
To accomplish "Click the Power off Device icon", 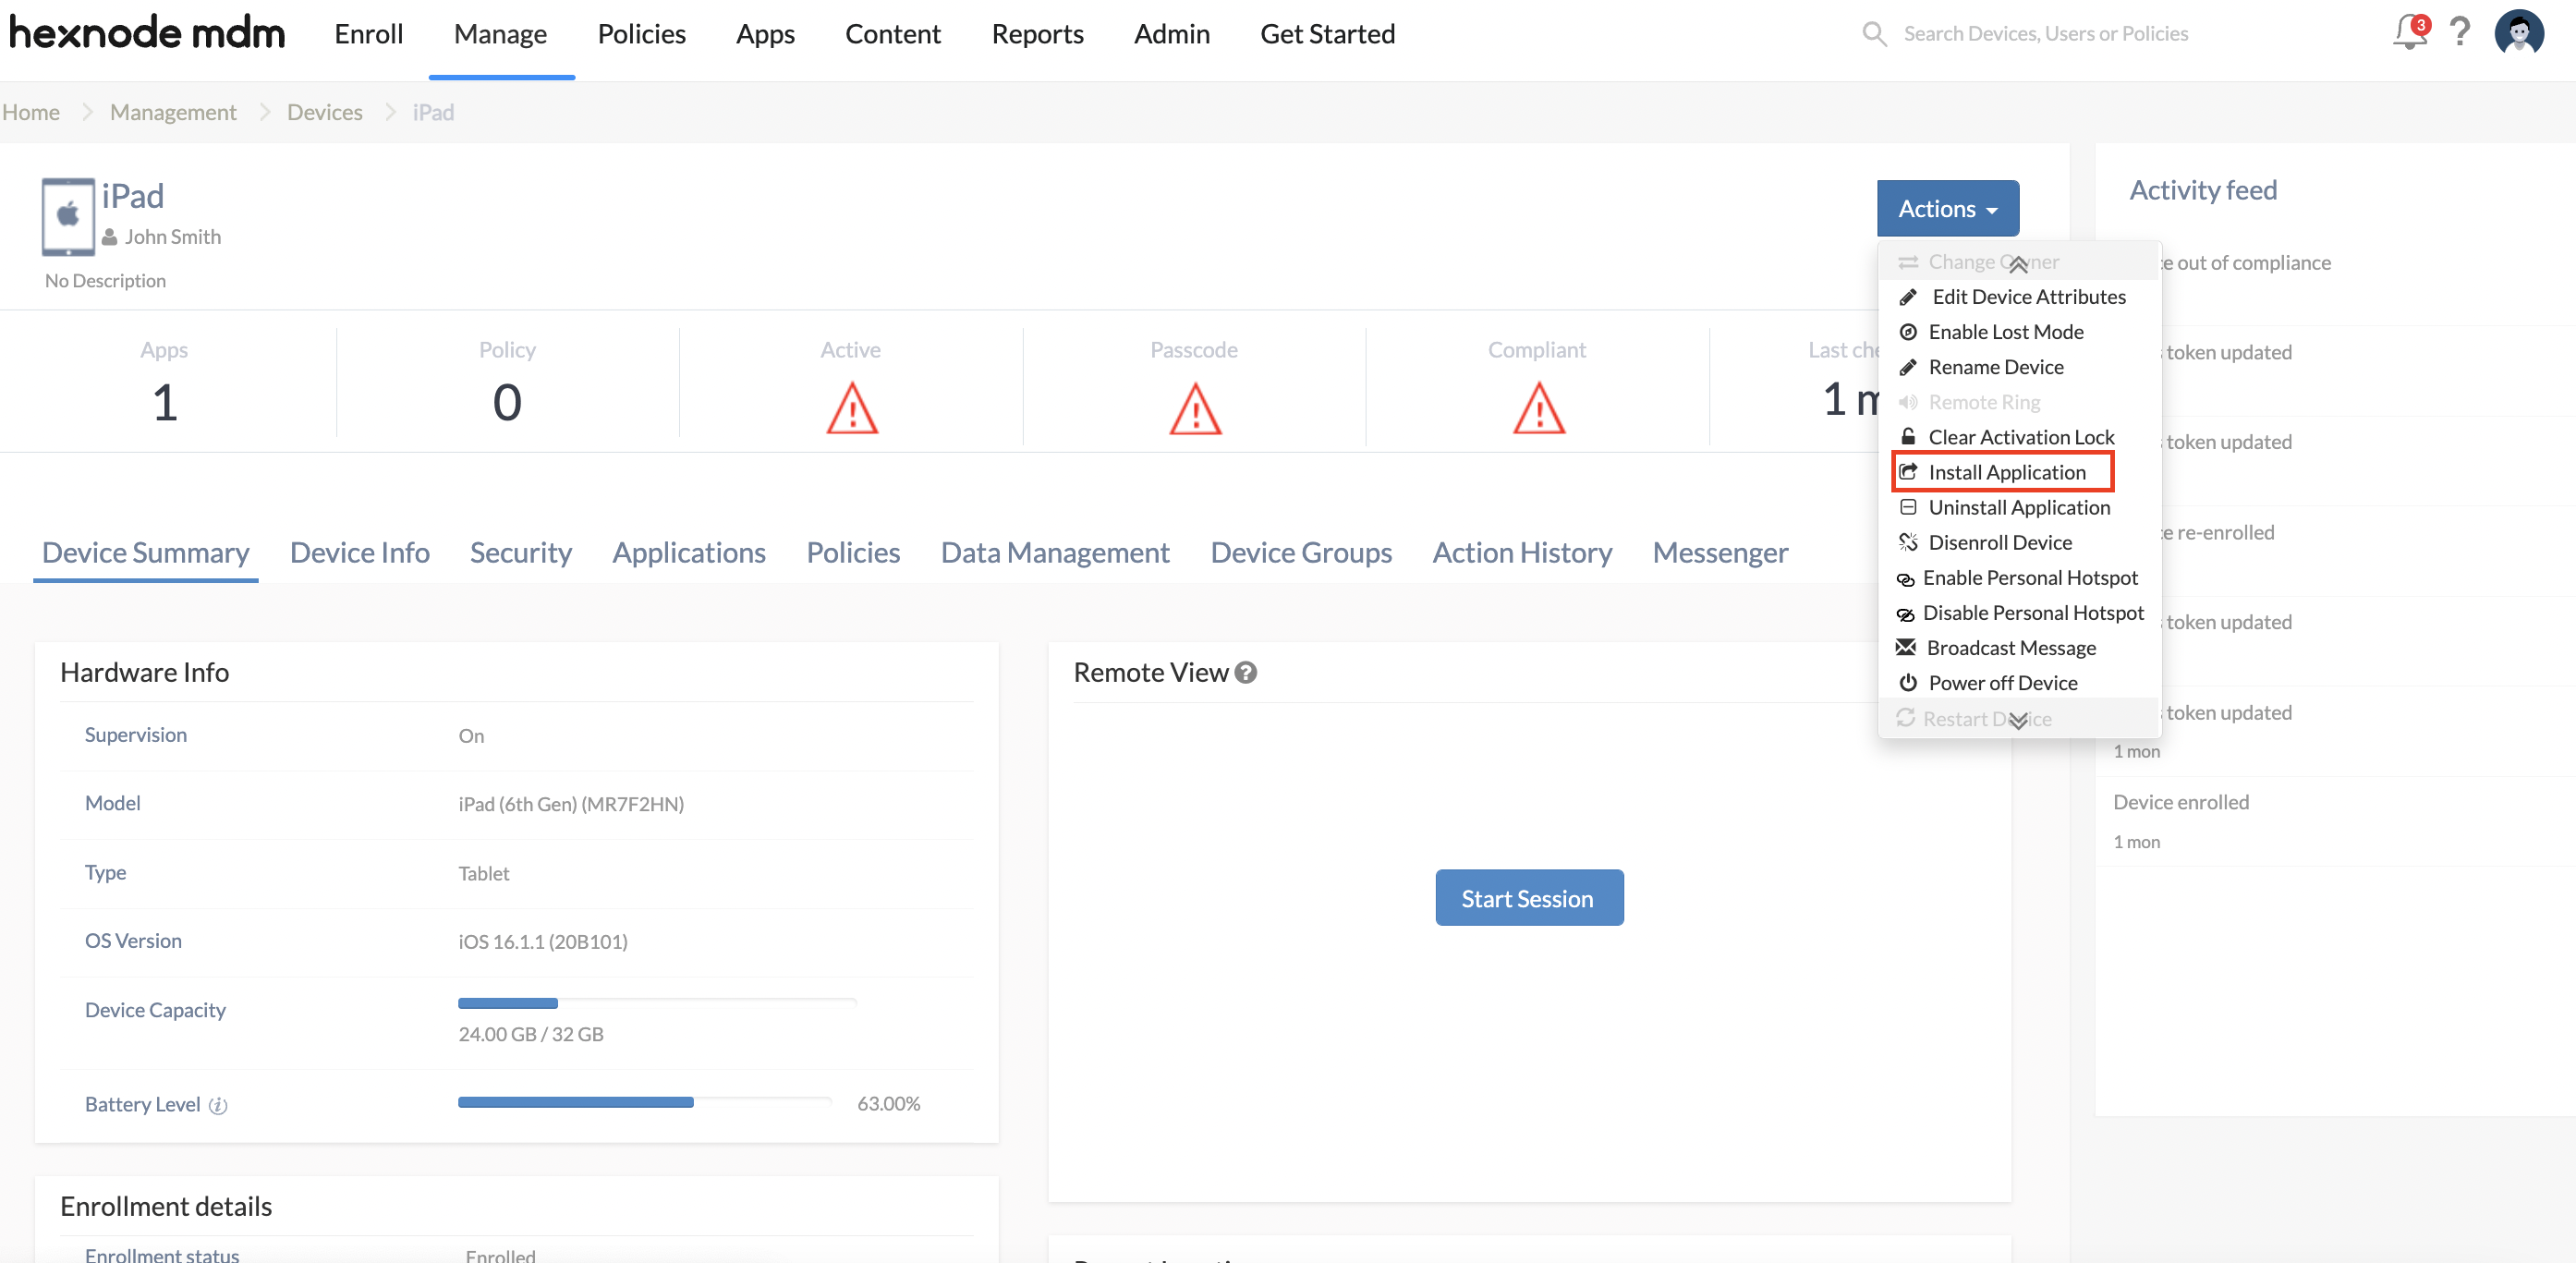I will [x=1908, y=683].
